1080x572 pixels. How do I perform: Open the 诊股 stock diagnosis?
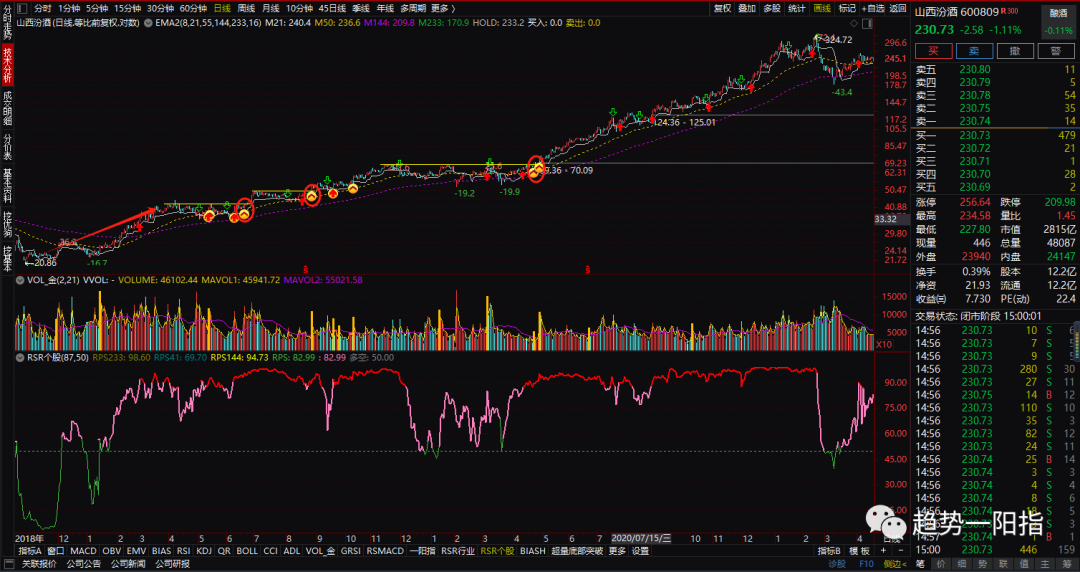pos(835,564)
